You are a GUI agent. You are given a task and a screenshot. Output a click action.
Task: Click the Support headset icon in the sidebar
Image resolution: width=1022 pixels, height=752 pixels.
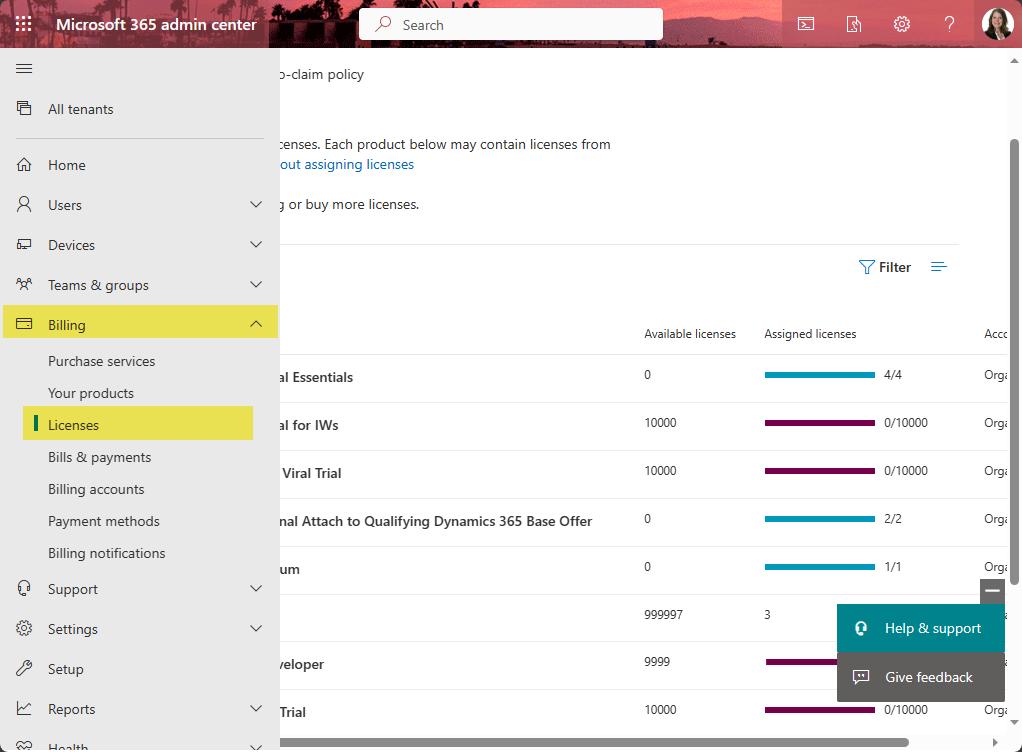pyautogui.click(x=24, y=588)
